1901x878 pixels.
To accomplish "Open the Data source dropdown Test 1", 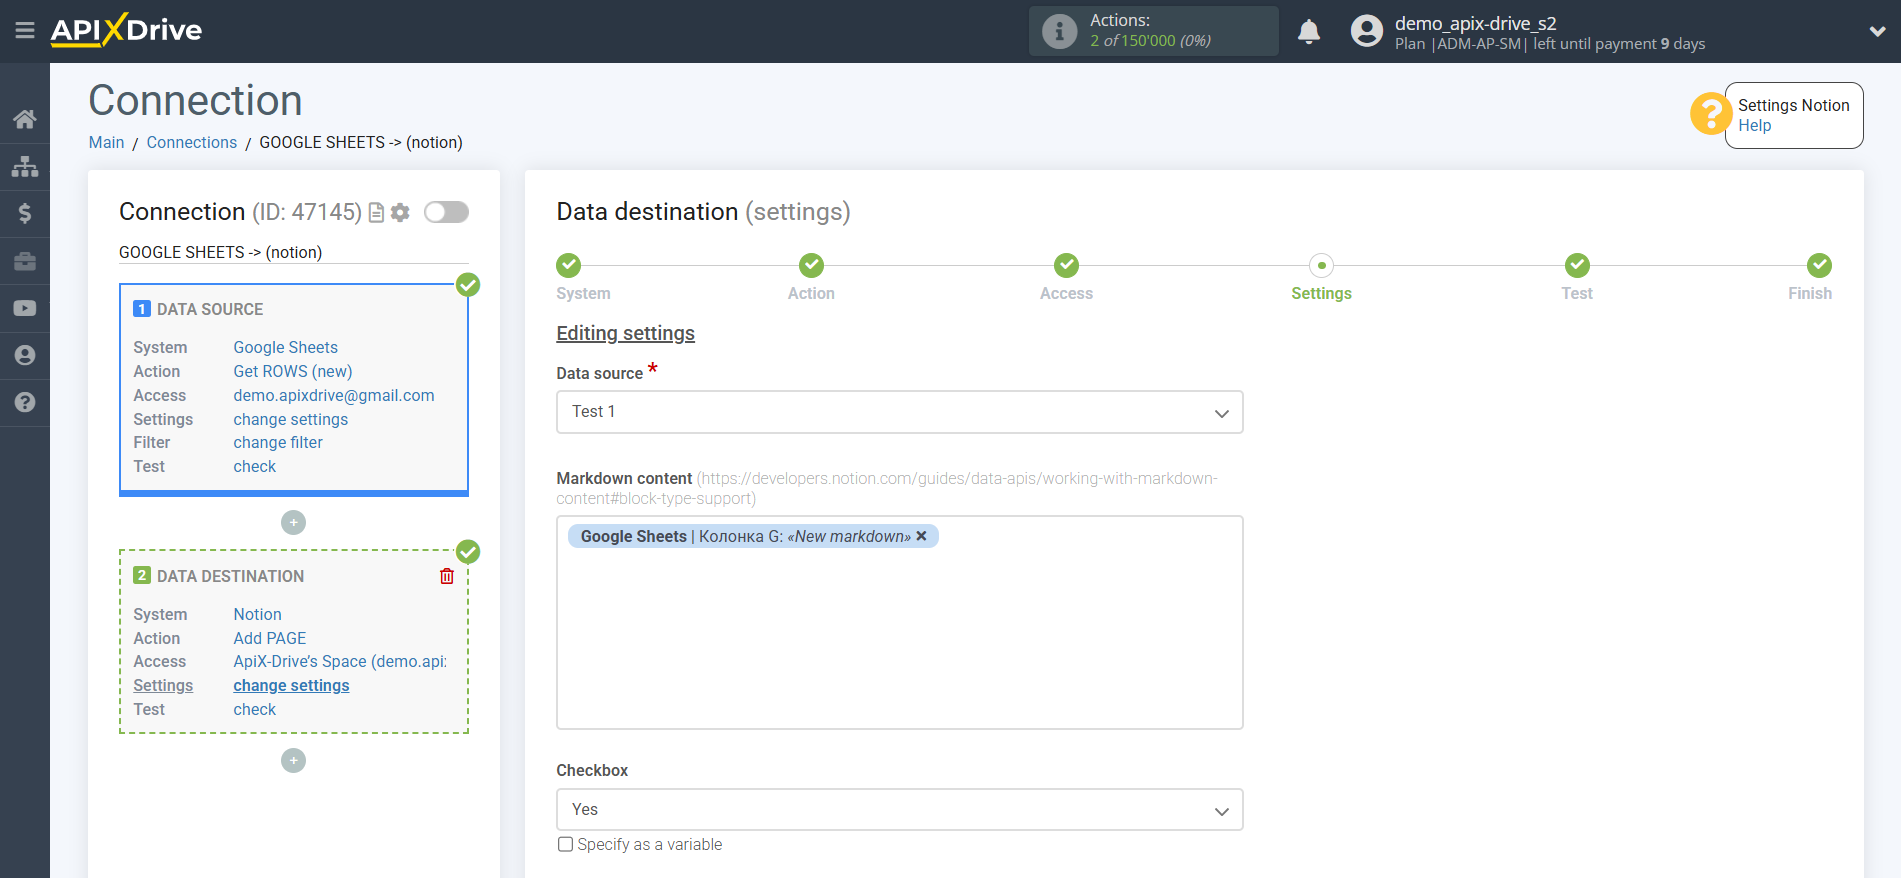I will coord(899,412).
